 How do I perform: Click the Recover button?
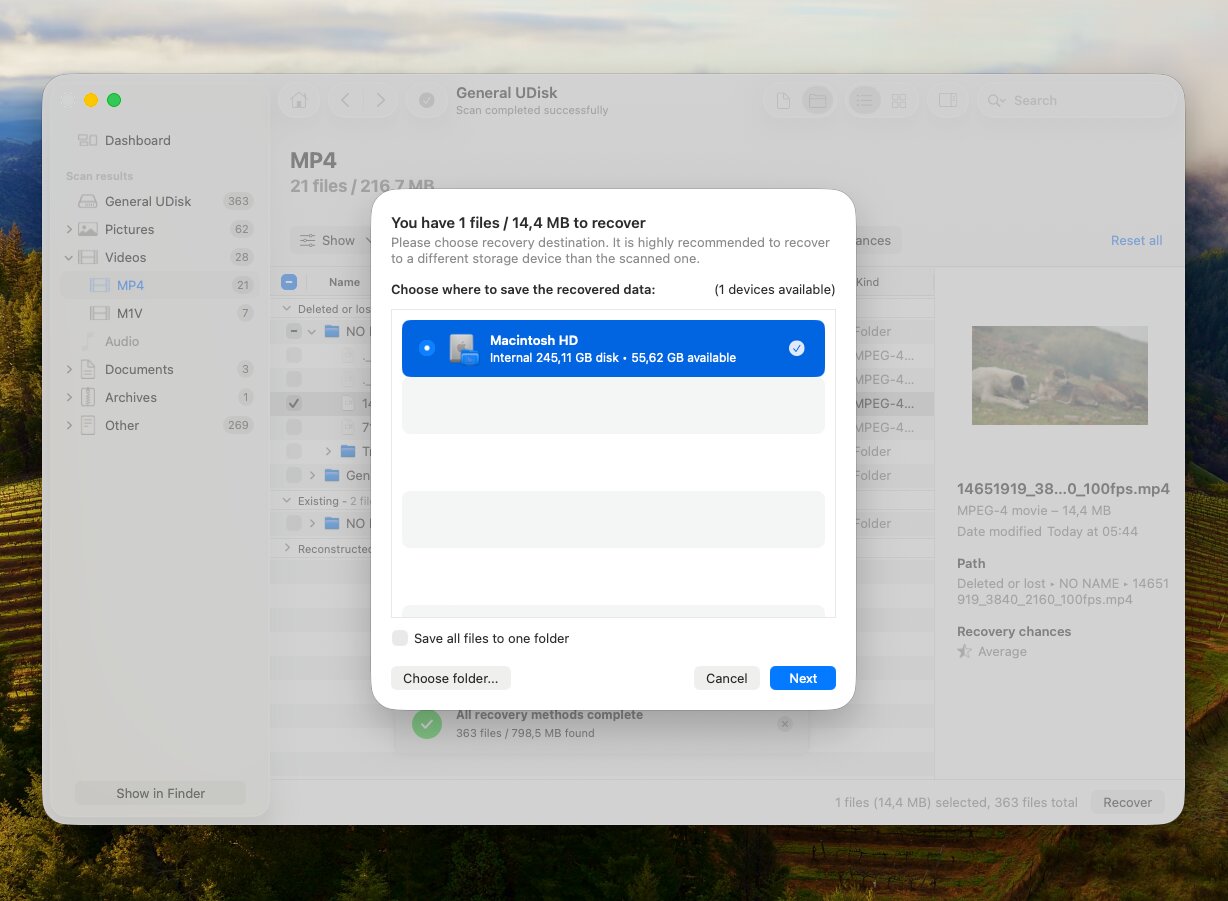[1128, 802]
